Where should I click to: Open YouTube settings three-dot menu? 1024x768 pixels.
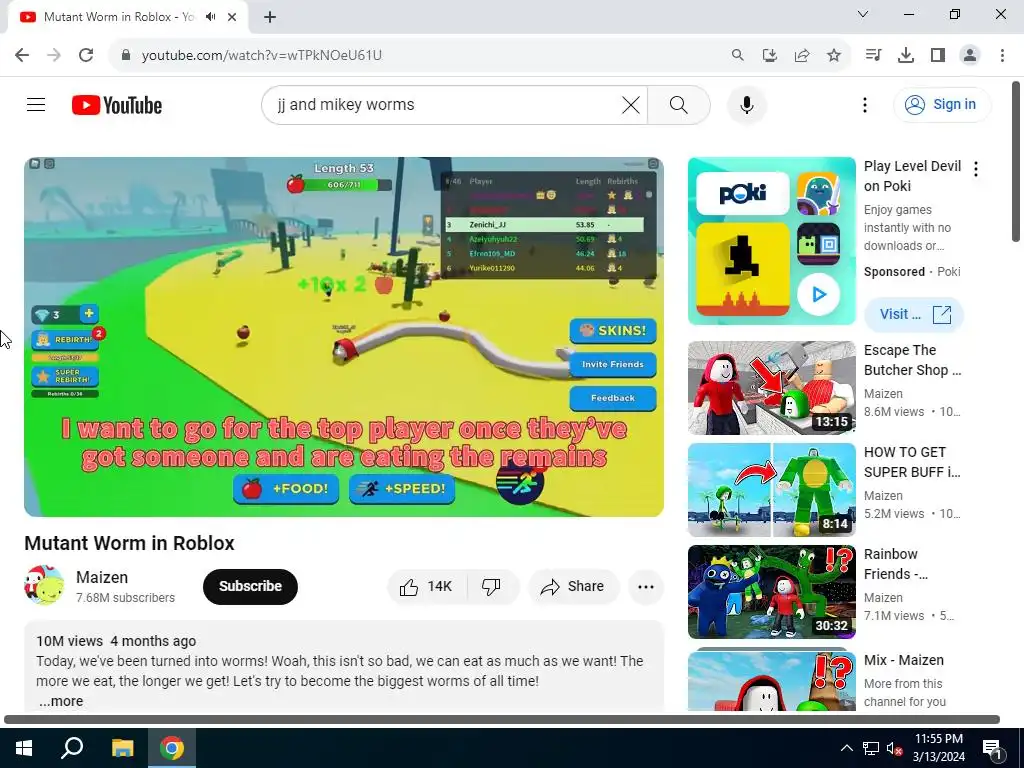pyautogui.click(x=865, y=104)
